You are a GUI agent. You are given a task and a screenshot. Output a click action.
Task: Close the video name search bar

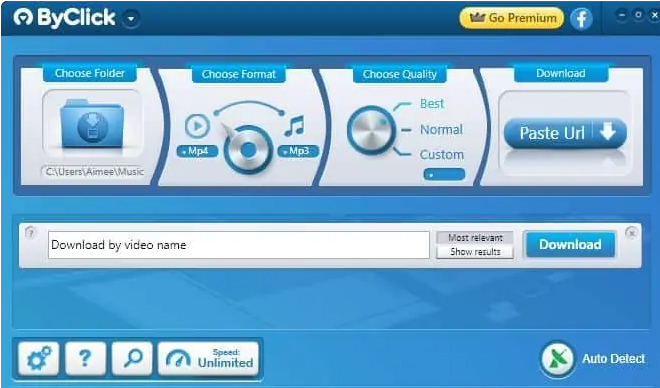(x=631, y=233)
